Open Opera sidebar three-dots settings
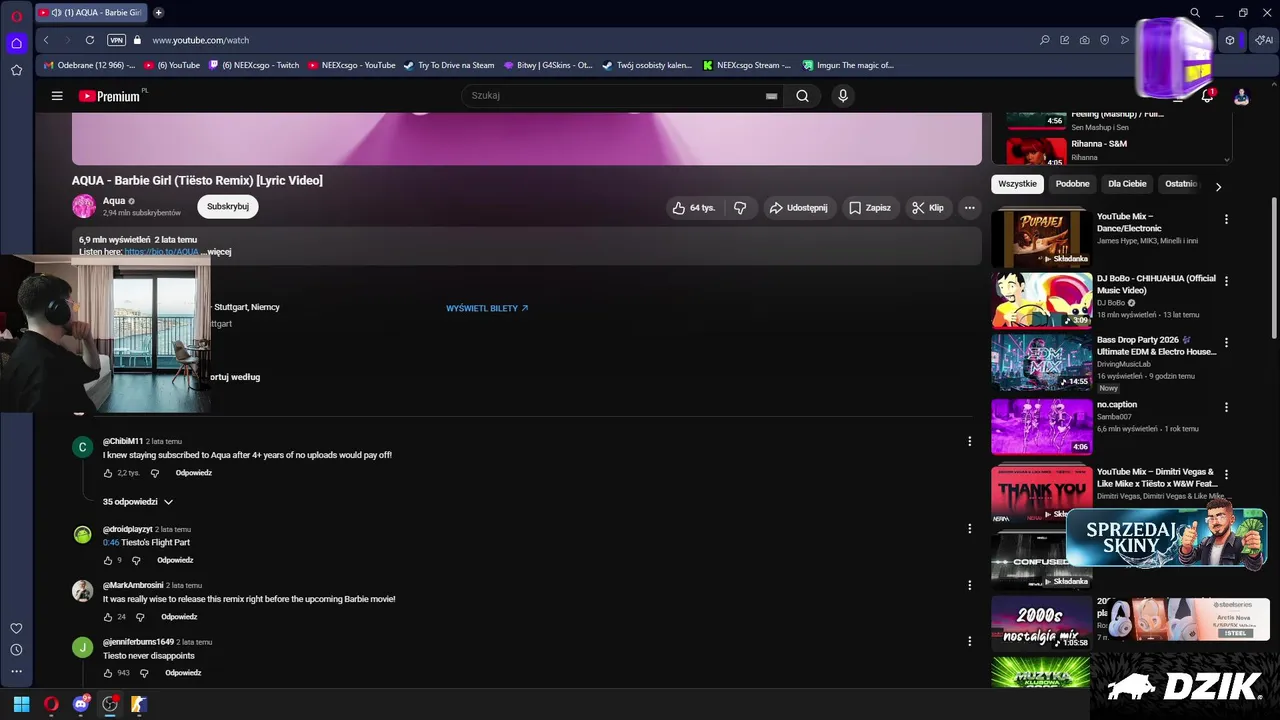 tap(16, 672)
